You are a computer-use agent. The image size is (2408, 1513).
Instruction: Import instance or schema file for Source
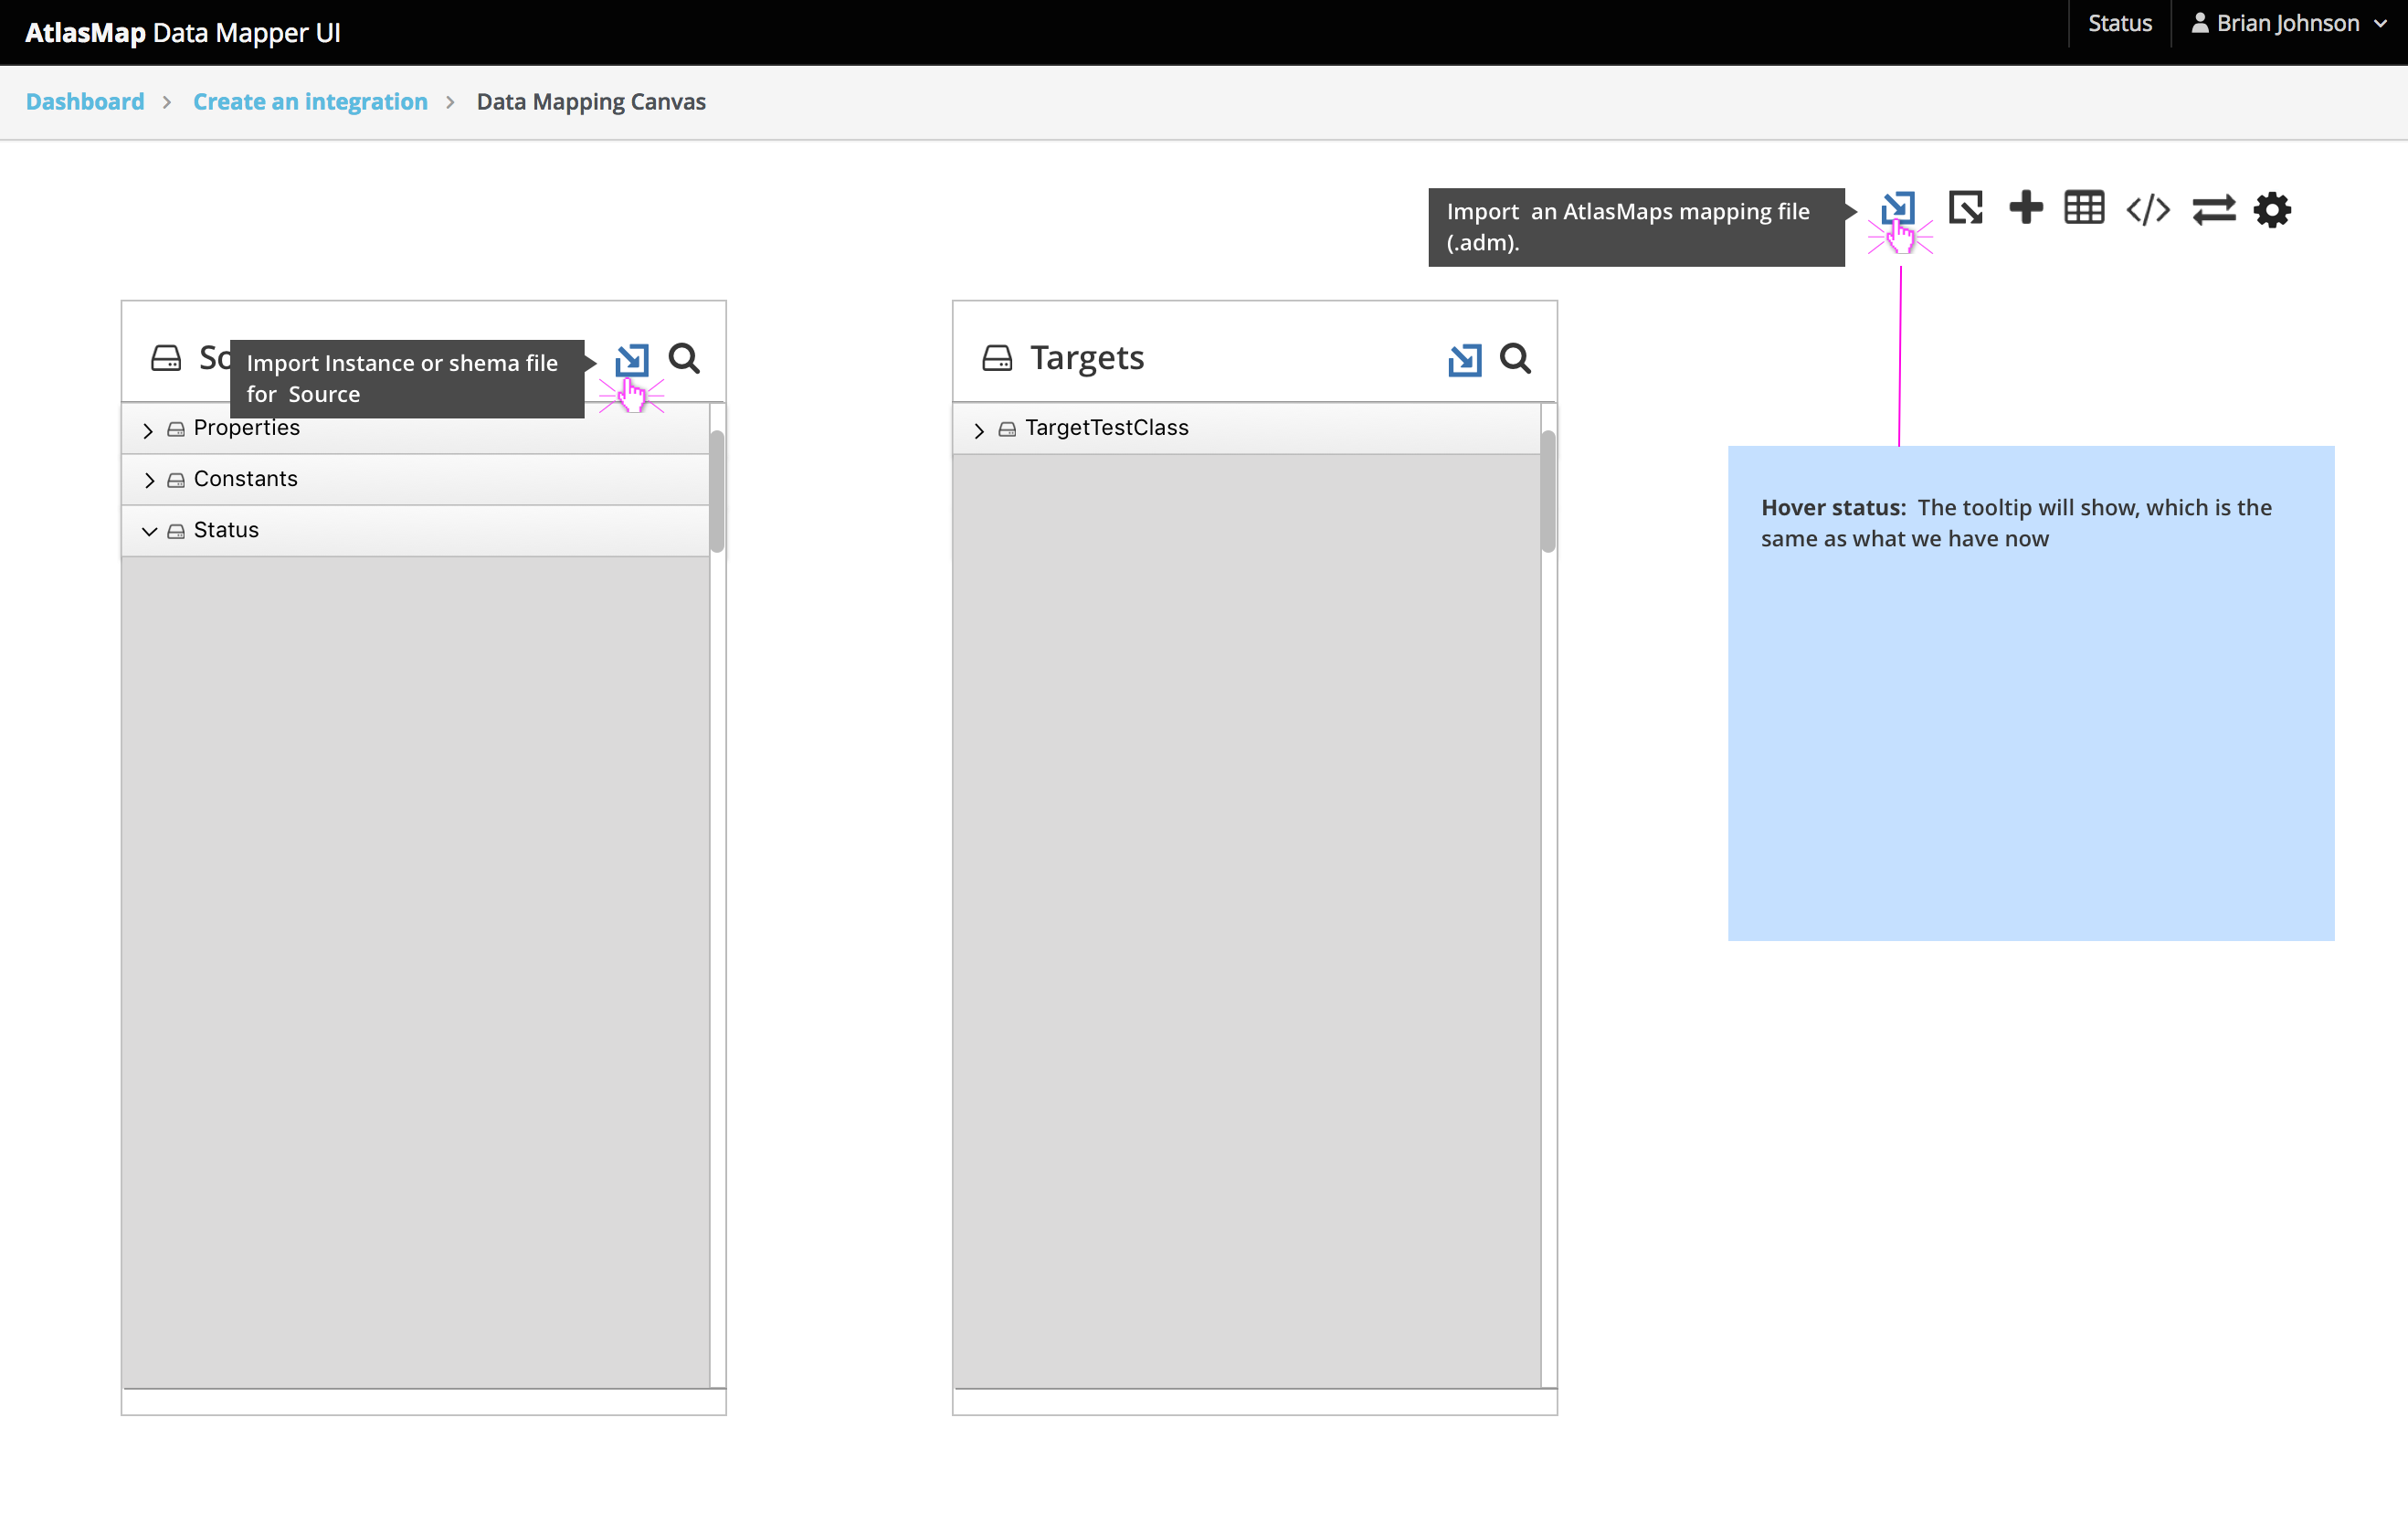tap(631, 360)
